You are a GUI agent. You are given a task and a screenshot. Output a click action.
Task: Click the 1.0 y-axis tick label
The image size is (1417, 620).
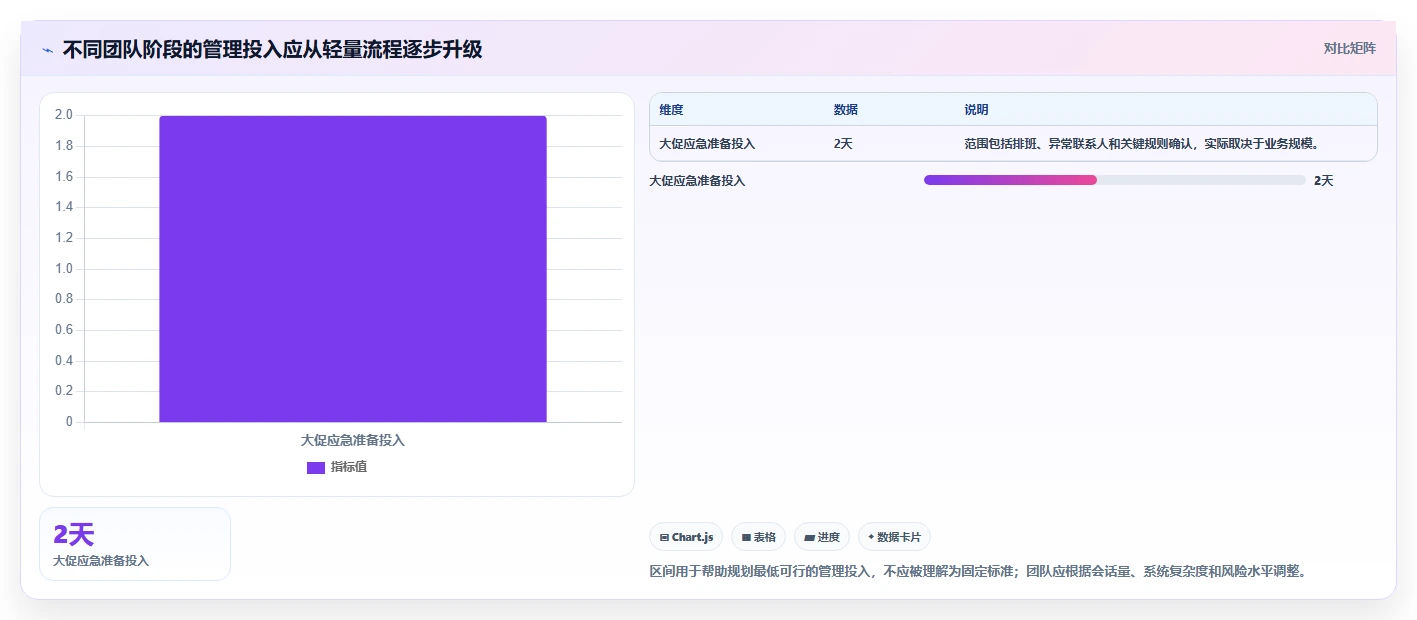[64, 268]
